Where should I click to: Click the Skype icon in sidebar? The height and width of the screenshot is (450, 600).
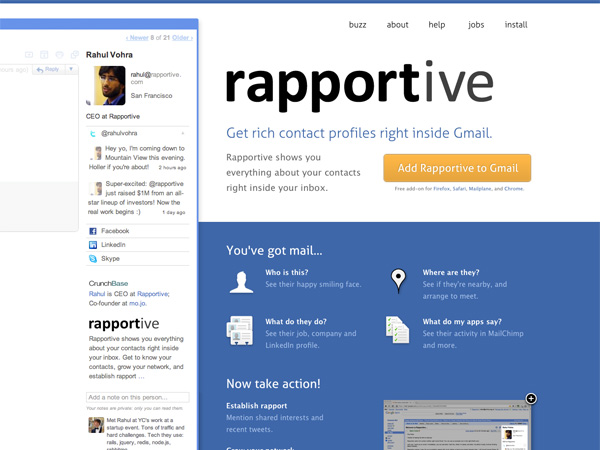pos(93,259)
